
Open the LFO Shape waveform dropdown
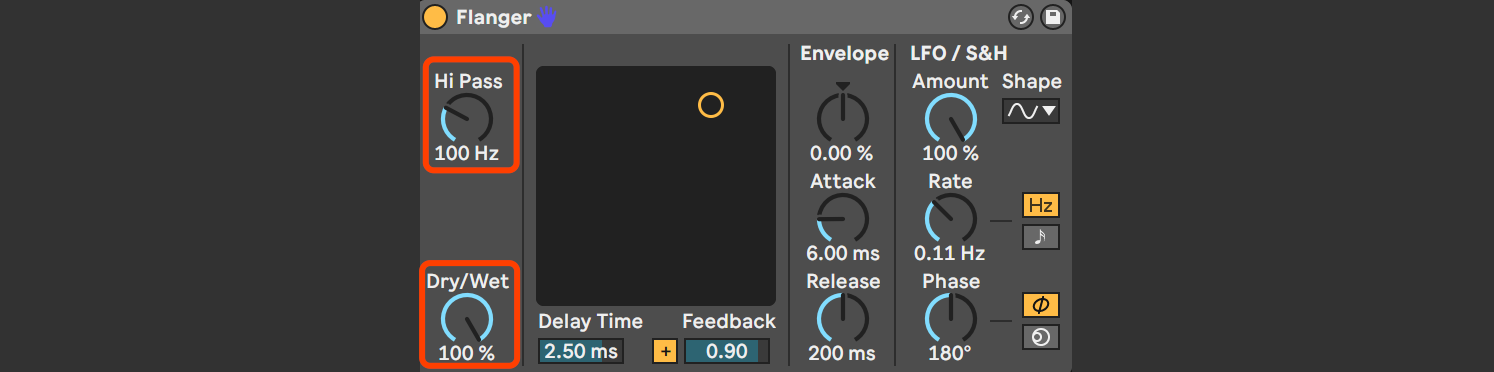pyautogui.click(x=1031, y=111)
